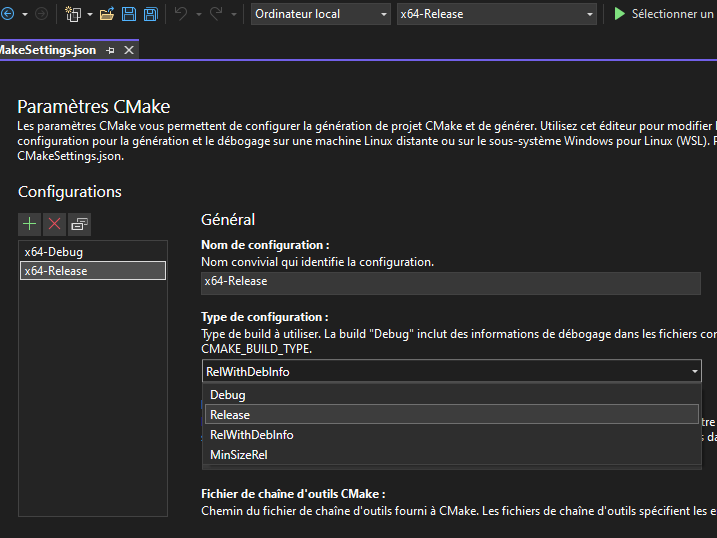Click the open folder icon in toolbar

pos(107,14)
